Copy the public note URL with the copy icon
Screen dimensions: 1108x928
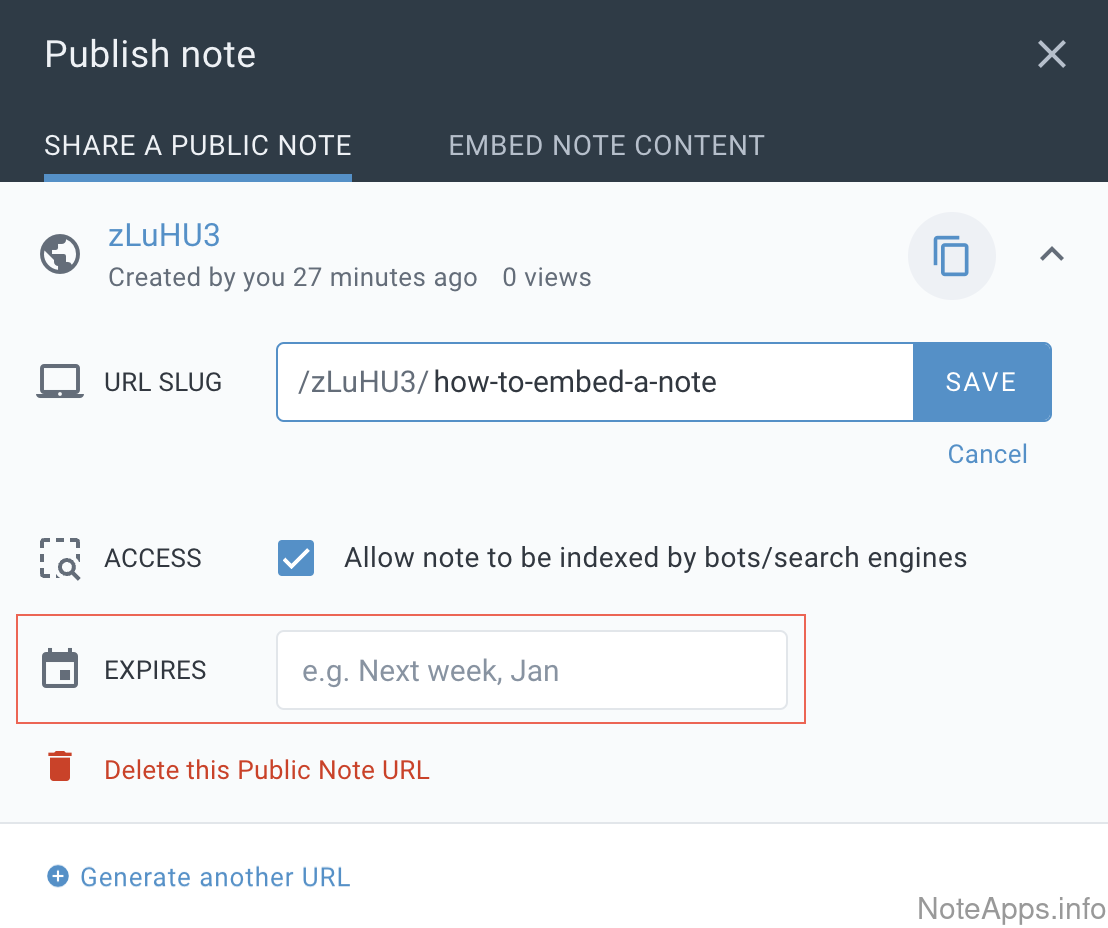pyautogui.click(x=951, y=256)
